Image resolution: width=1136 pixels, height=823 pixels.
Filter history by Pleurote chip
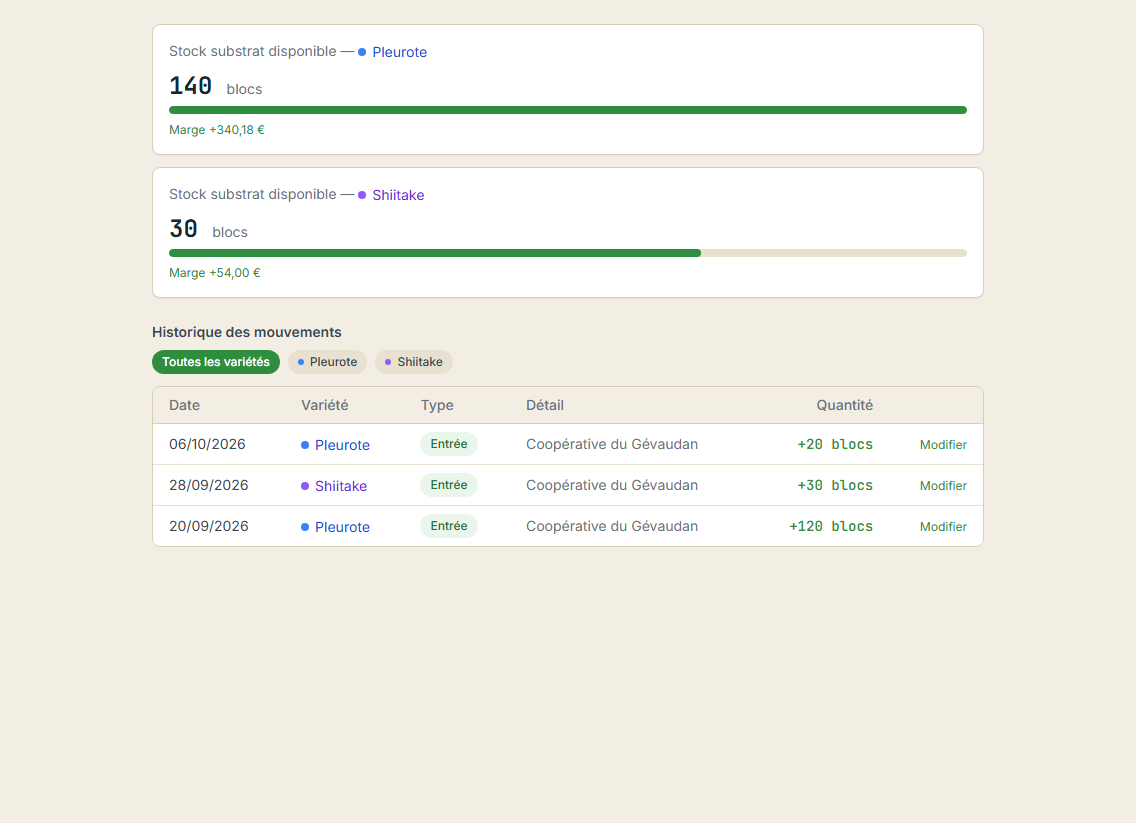327,362
